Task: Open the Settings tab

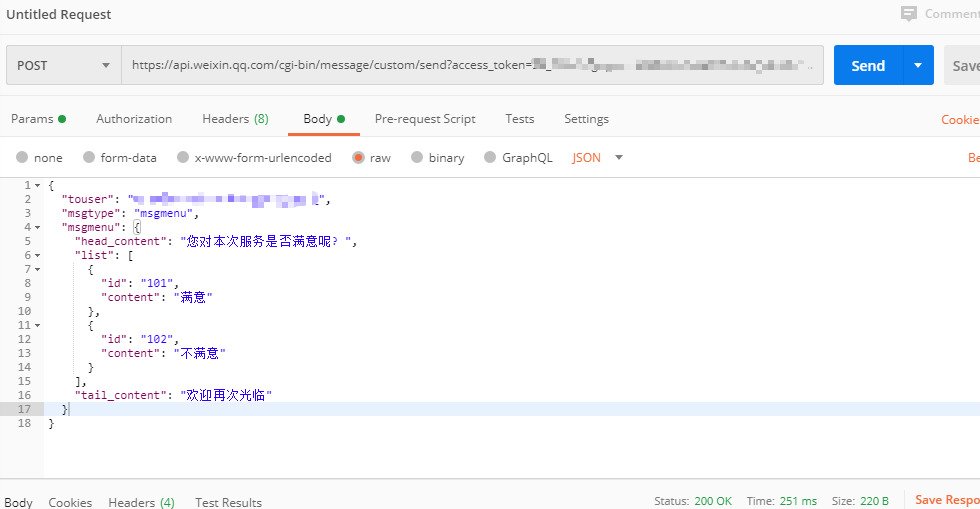Action: click(586, 119)
